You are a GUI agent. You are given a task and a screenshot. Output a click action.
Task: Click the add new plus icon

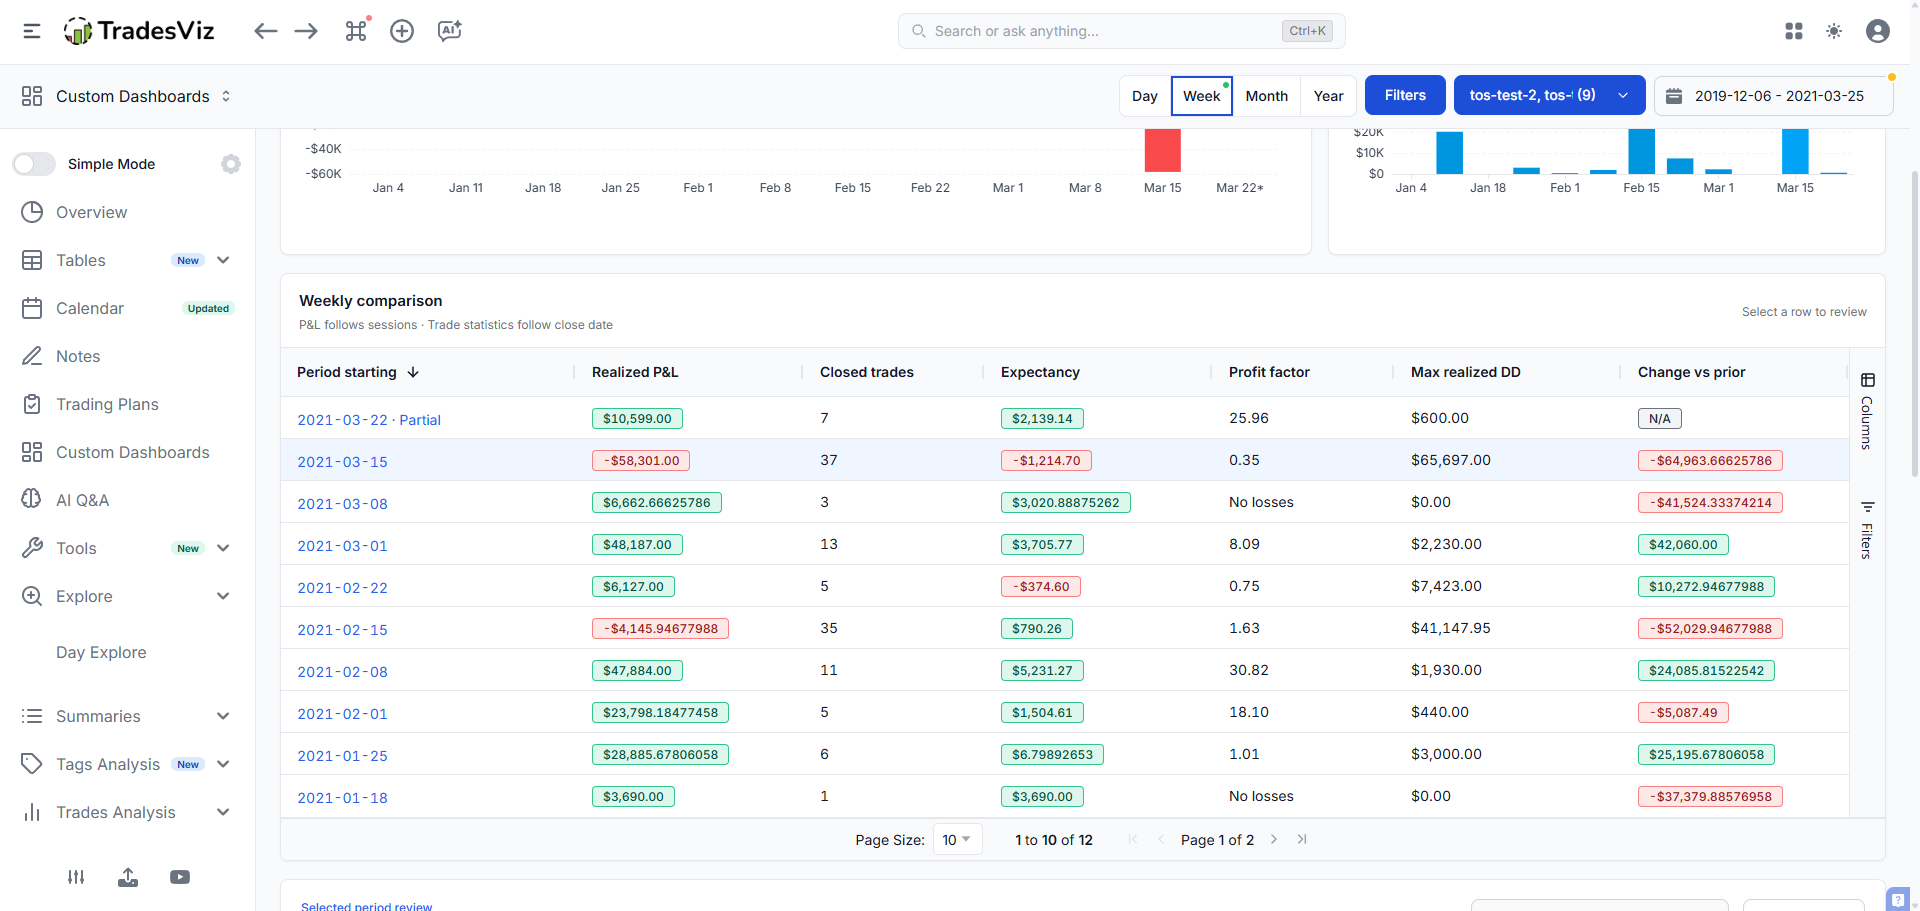[x=402, y=31]
